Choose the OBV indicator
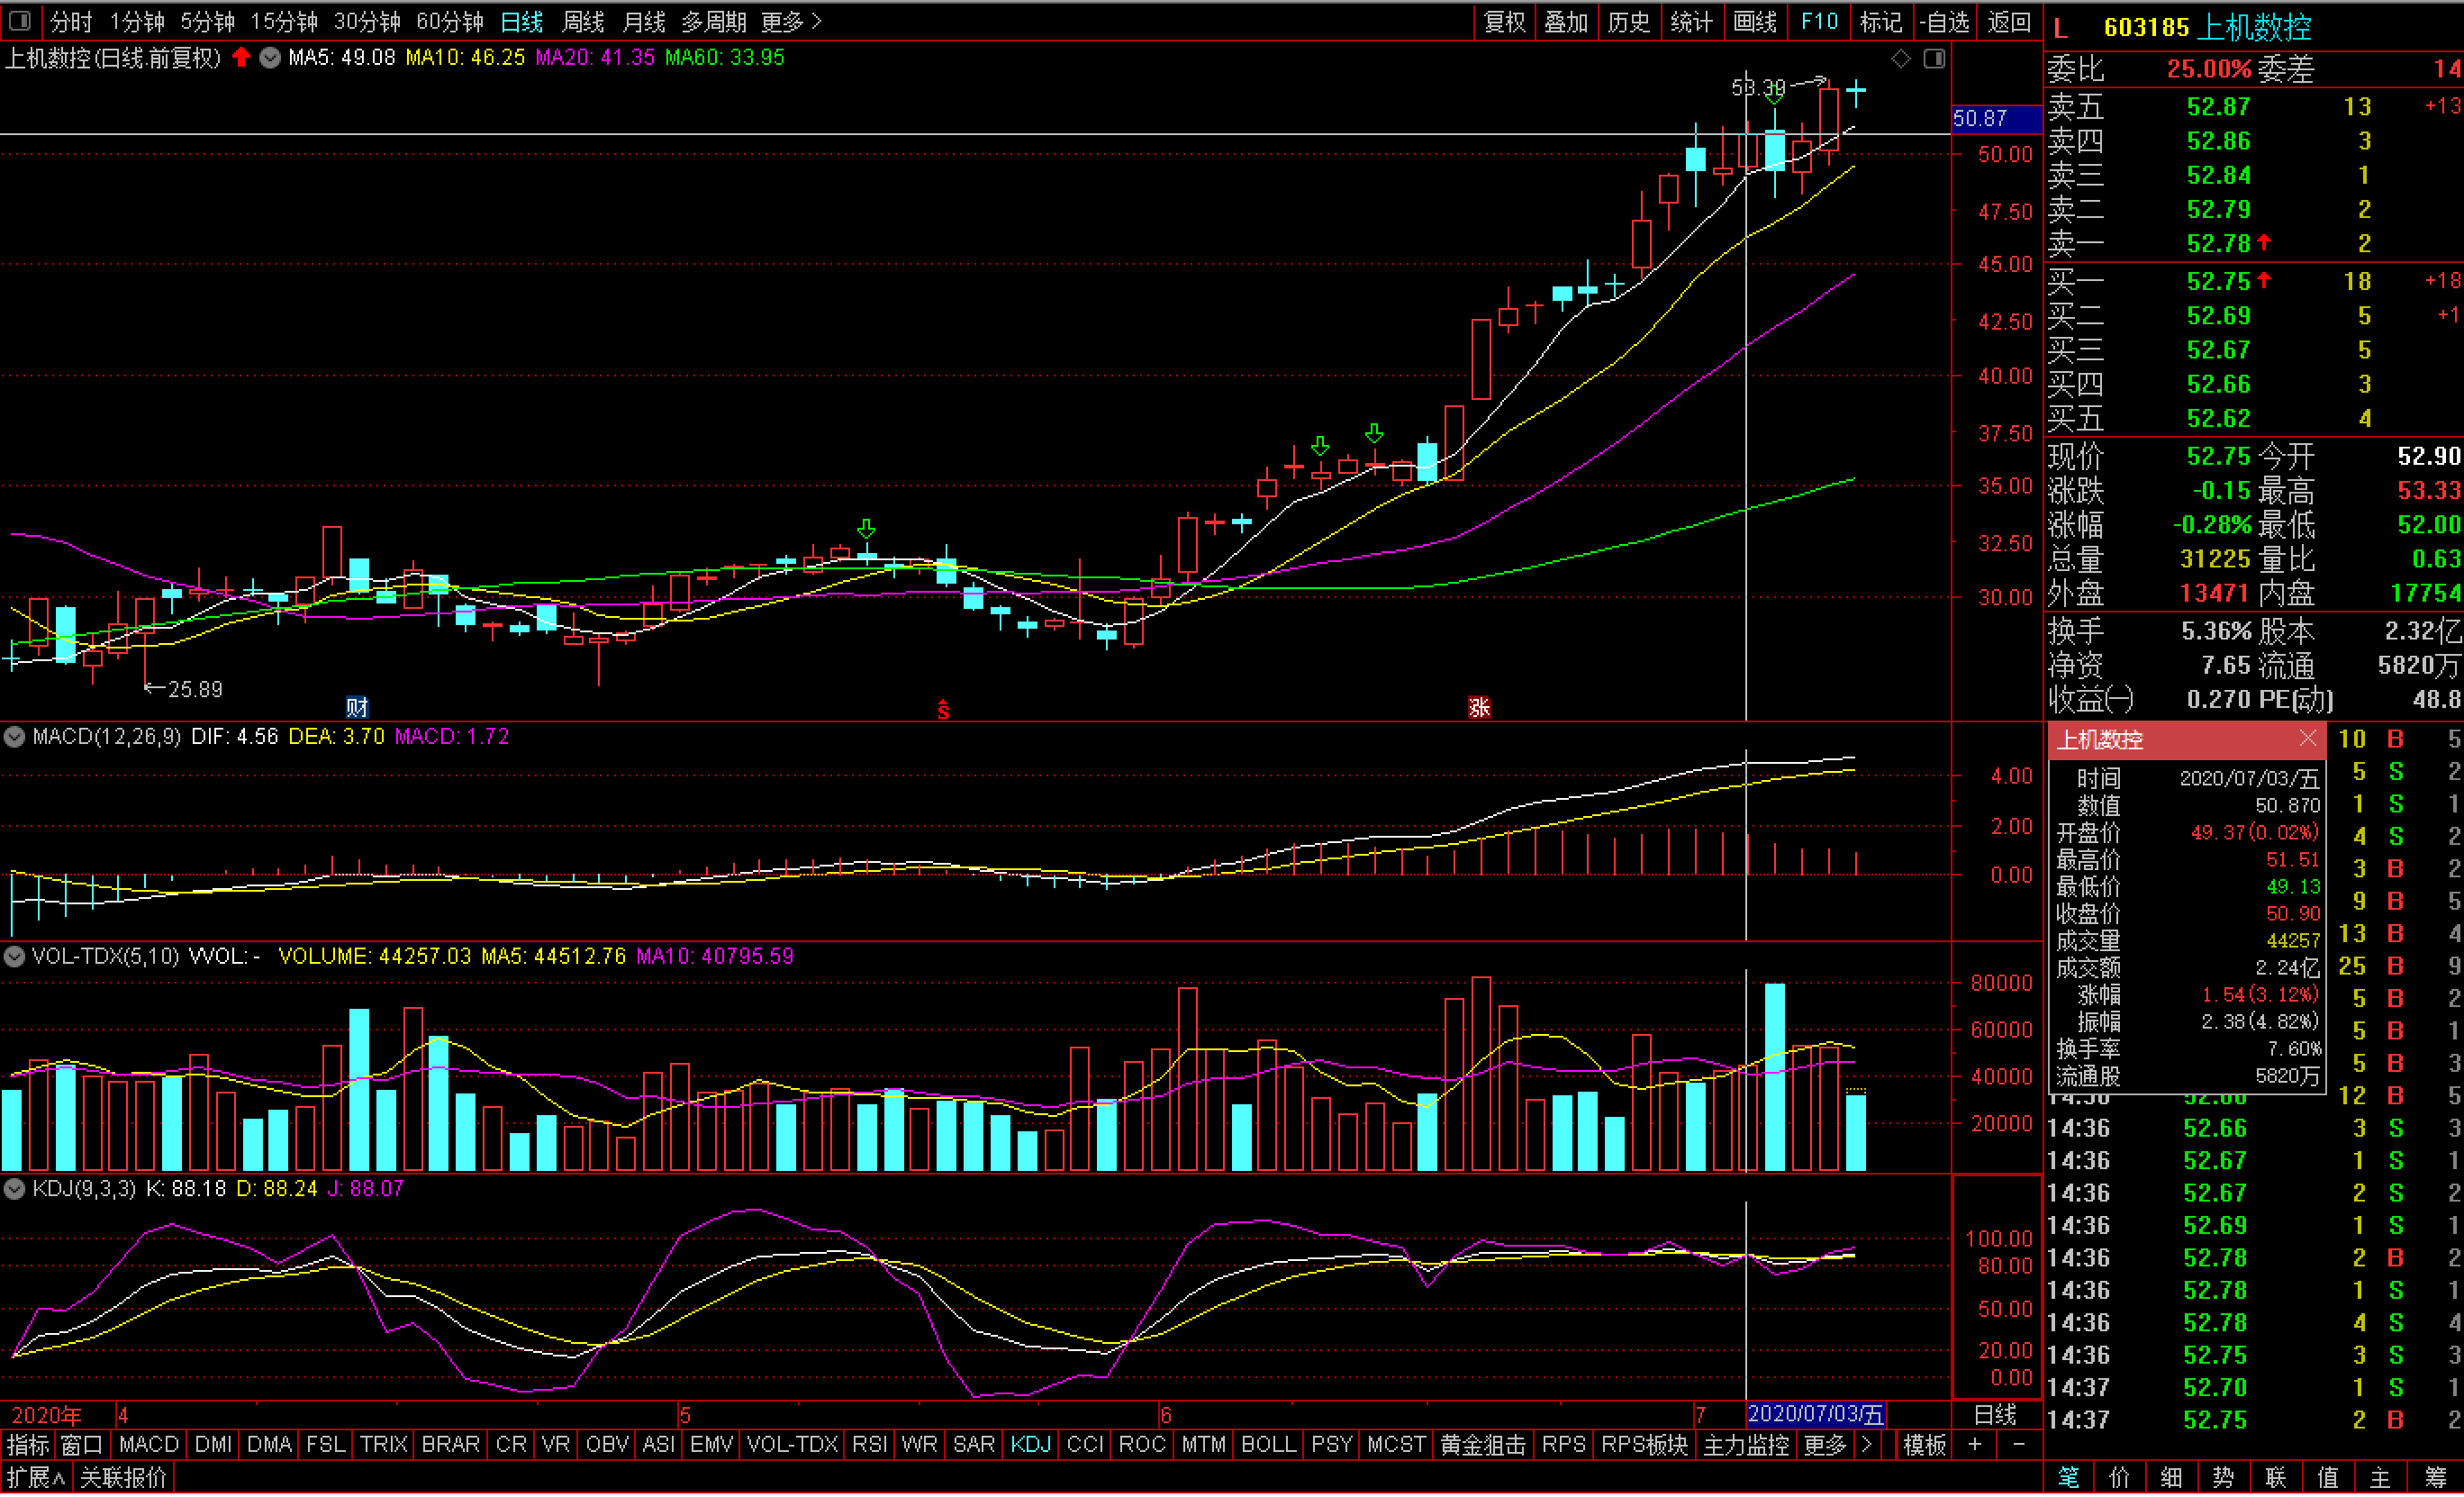This screenshot has height=1497, width=2464. [x=607, y=1445]
